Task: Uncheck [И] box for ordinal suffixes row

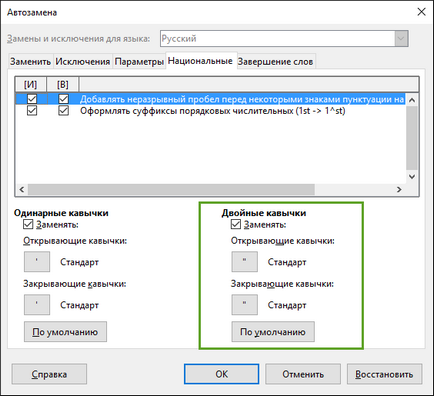Action: [x=32, y=111]
